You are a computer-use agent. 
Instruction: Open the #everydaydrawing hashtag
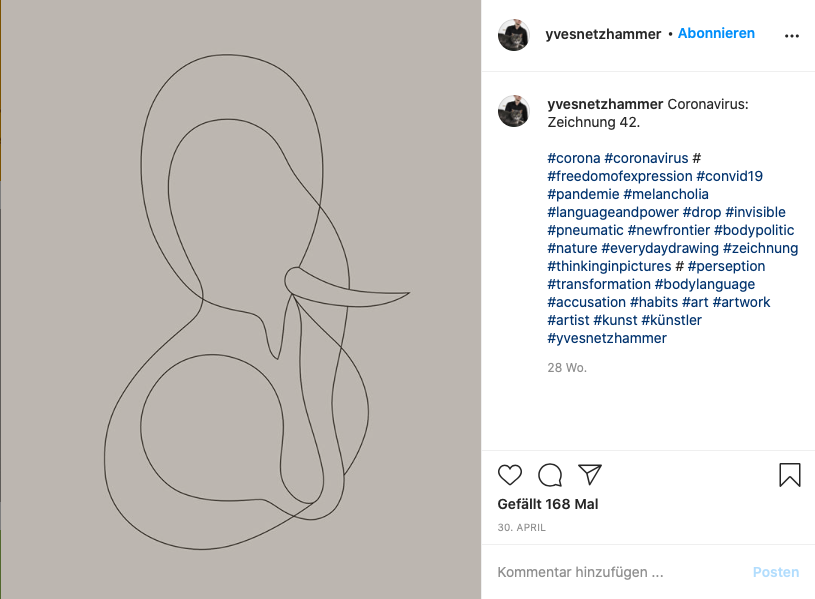point(659,248)
